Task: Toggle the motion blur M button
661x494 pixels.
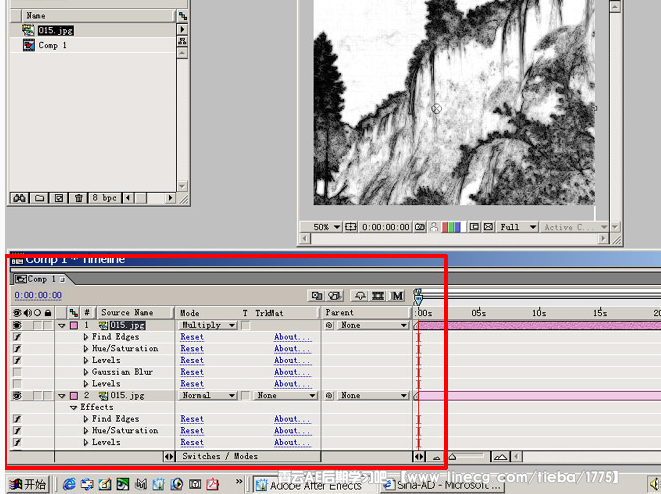Action: 396,296
